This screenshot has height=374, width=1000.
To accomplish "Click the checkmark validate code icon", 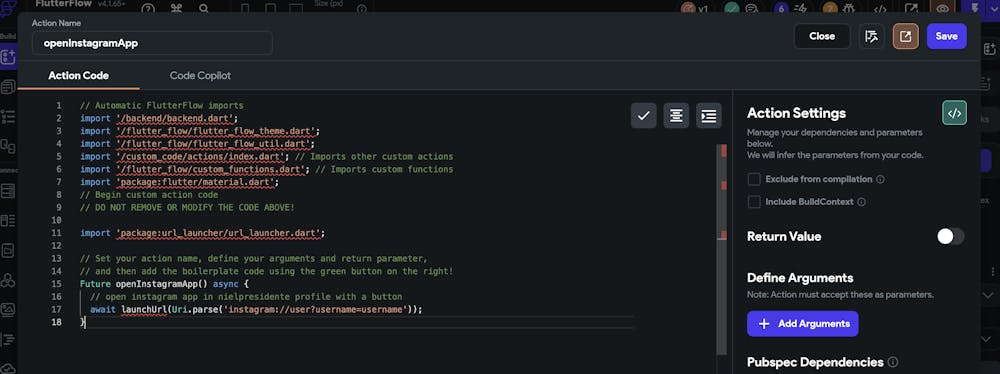I will [643, 116].
